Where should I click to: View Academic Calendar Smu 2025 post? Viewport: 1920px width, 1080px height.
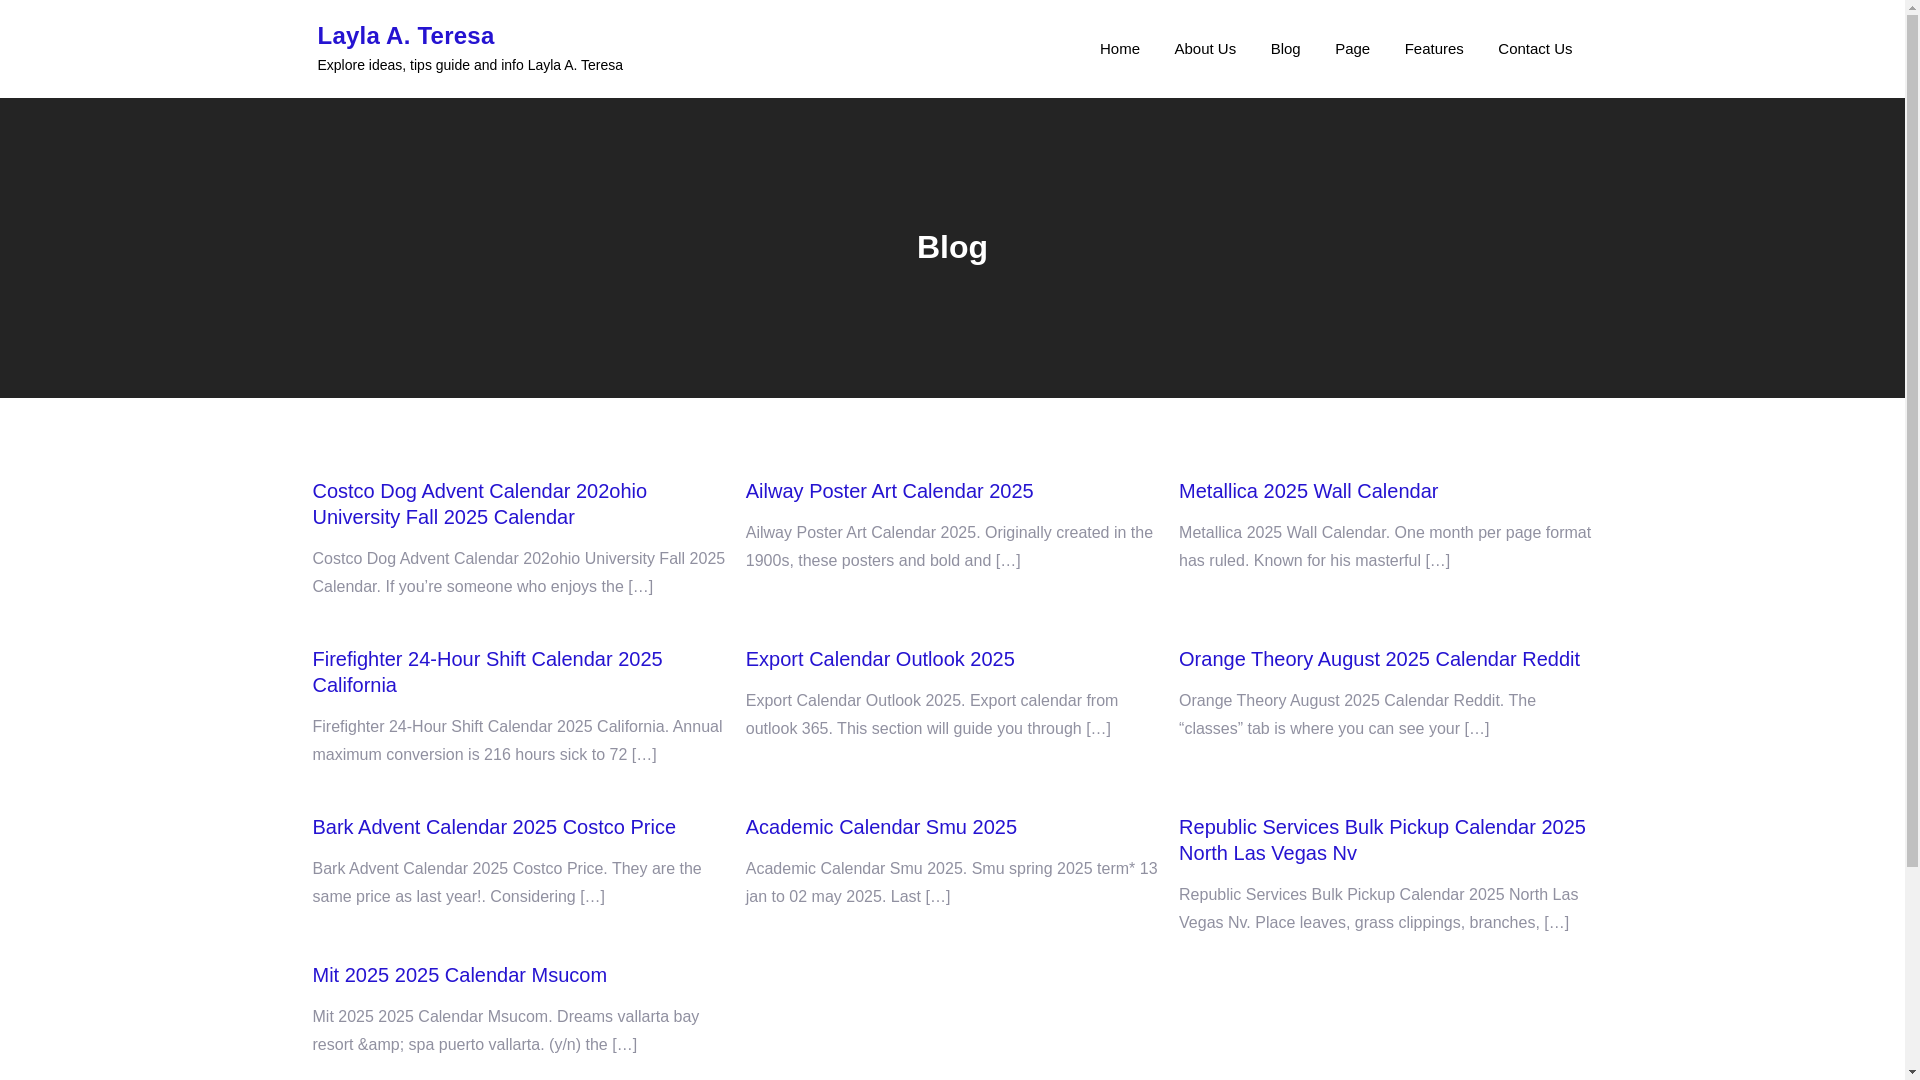click(881, 827)
